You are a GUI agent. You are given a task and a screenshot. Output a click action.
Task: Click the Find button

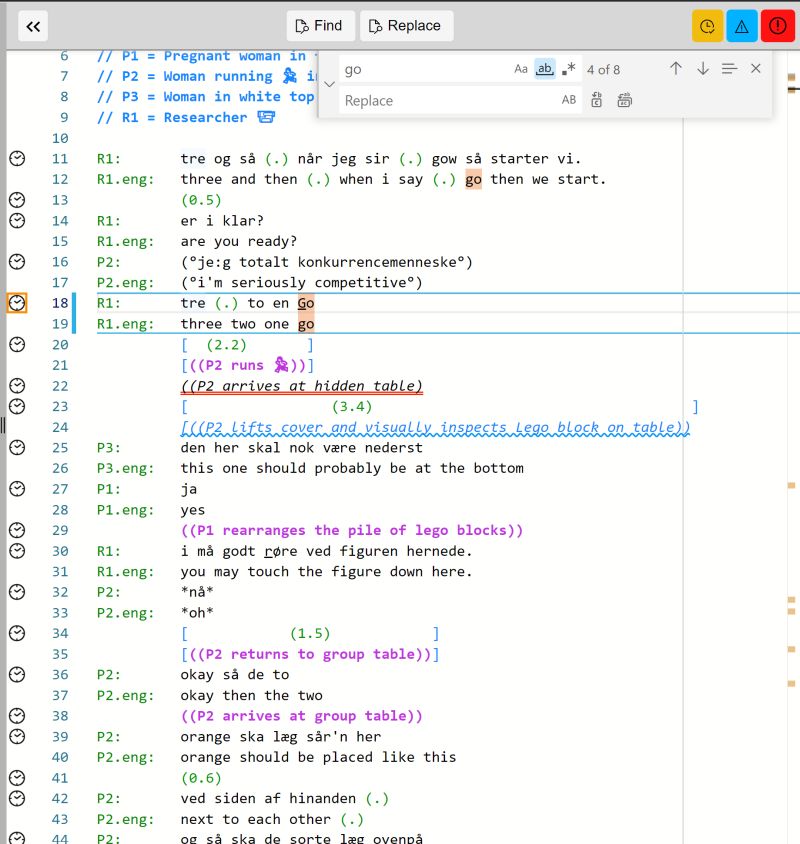(x=320, y=26)
